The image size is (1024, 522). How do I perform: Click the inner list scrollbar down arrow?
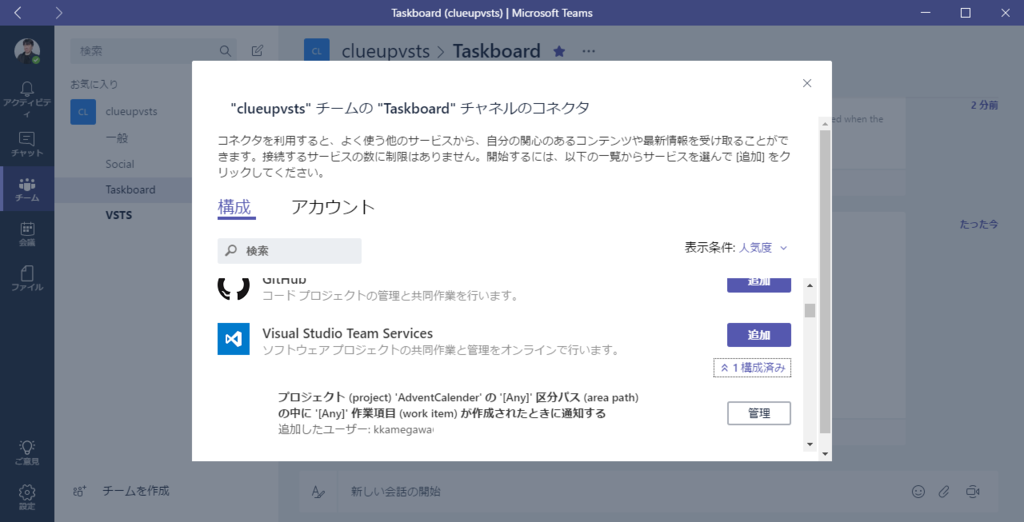coord(810,444)
